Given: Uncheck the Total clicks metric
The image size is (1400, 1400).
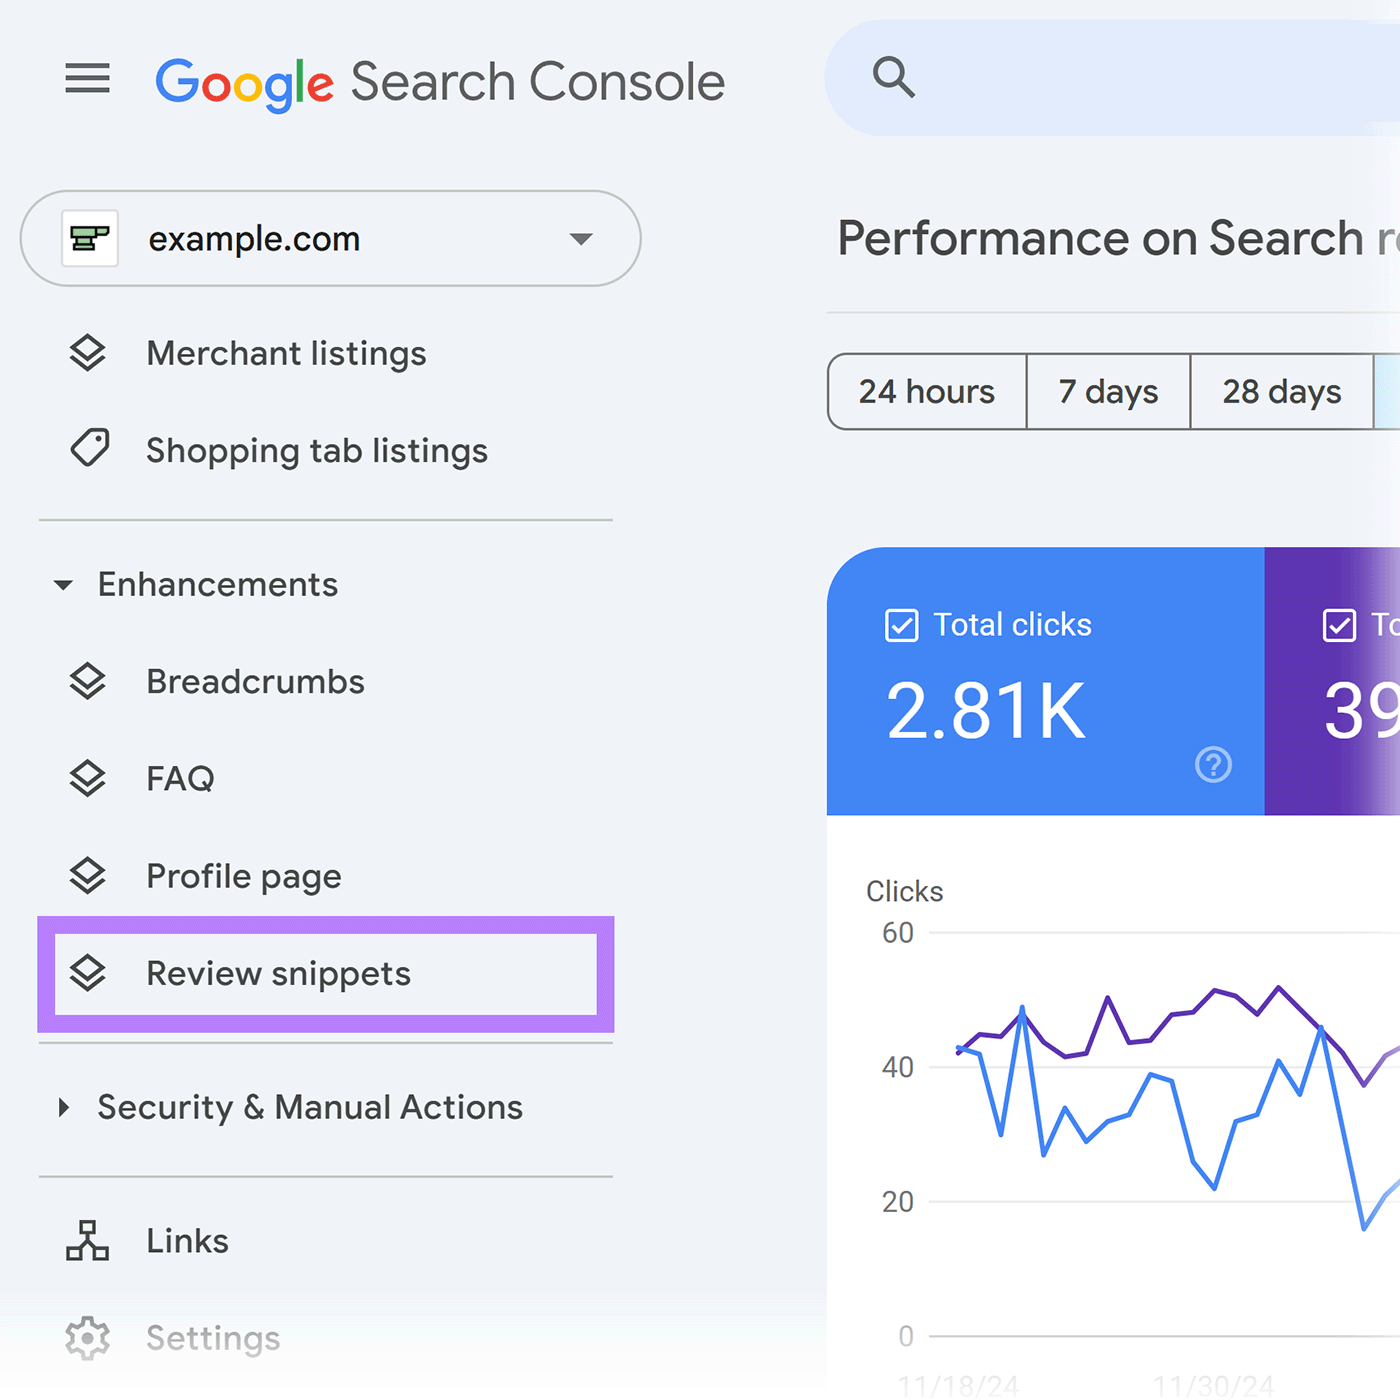Looking at the screenshot, I should (901, 625).
